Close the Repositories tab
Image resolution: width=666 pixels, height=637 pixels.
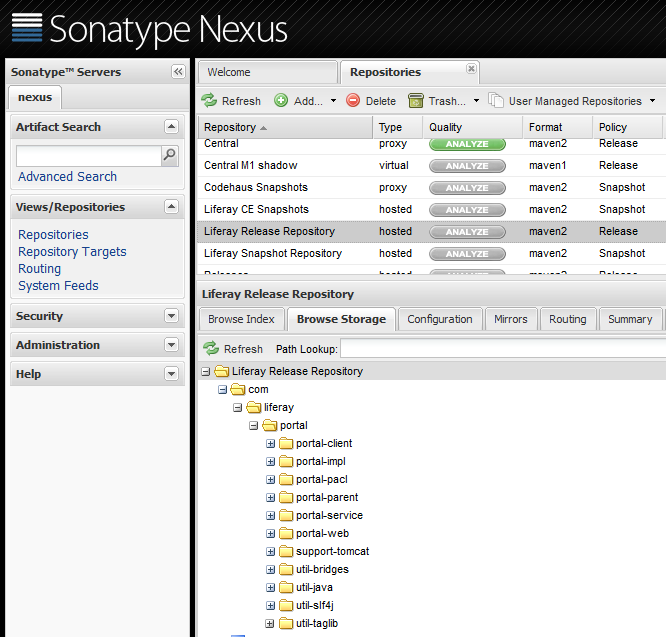[471, 68]
